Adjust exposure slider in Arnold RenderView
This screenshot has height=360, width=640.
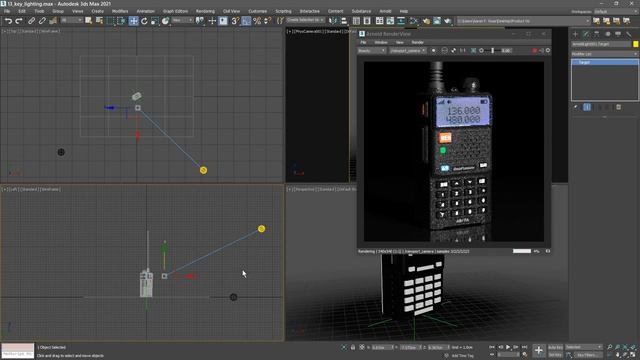click(493, 51)
